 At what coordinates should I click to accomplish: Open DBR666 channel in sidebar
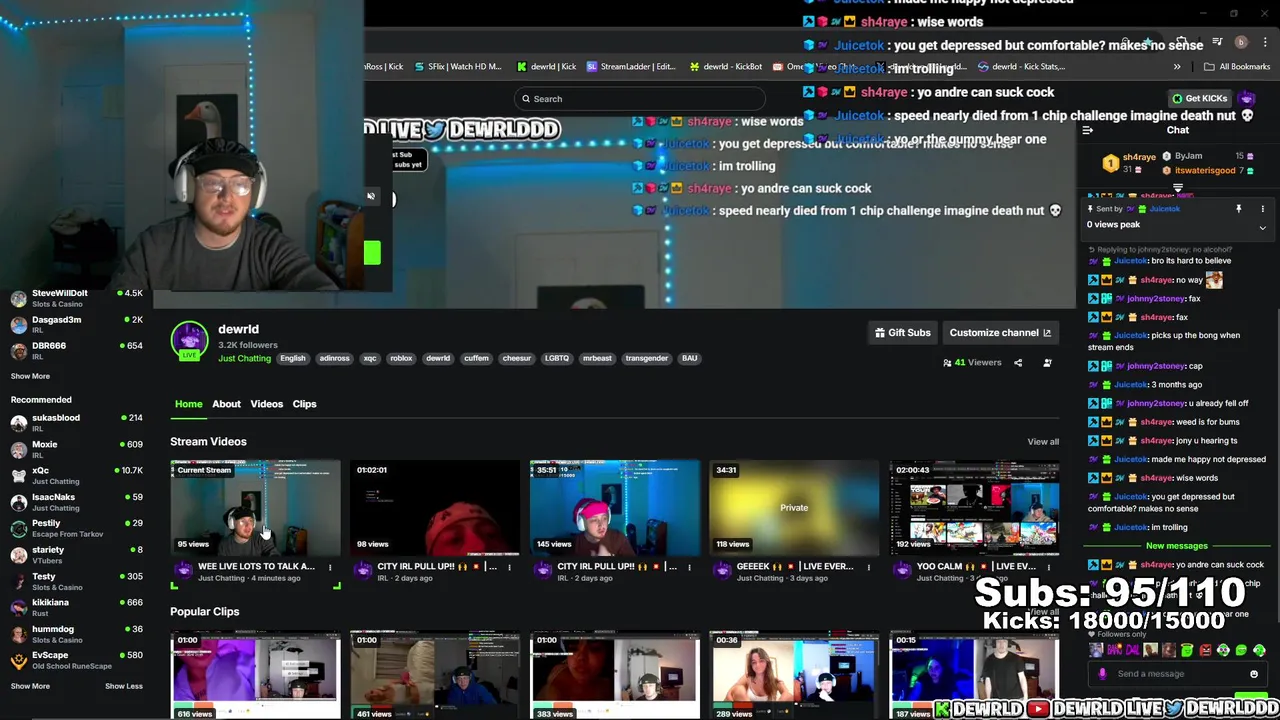(x=75, y=350)
